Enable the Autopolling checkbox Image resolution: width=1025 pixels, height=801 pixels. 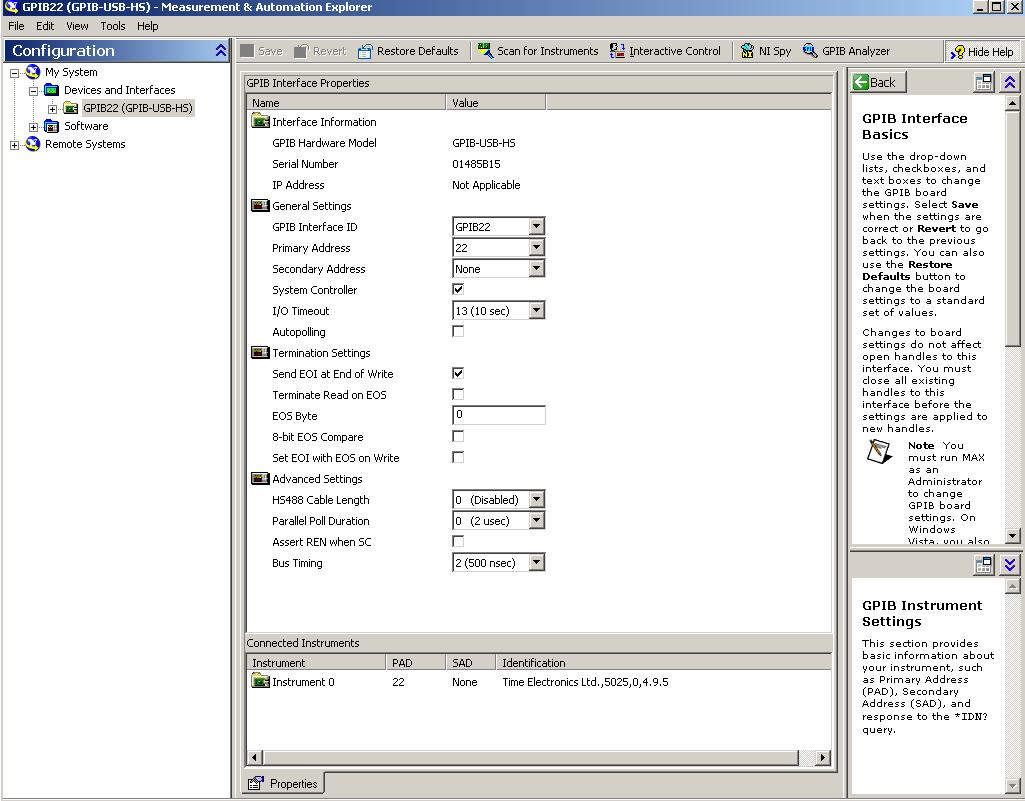pyautogui.click(x=458, y=332)
